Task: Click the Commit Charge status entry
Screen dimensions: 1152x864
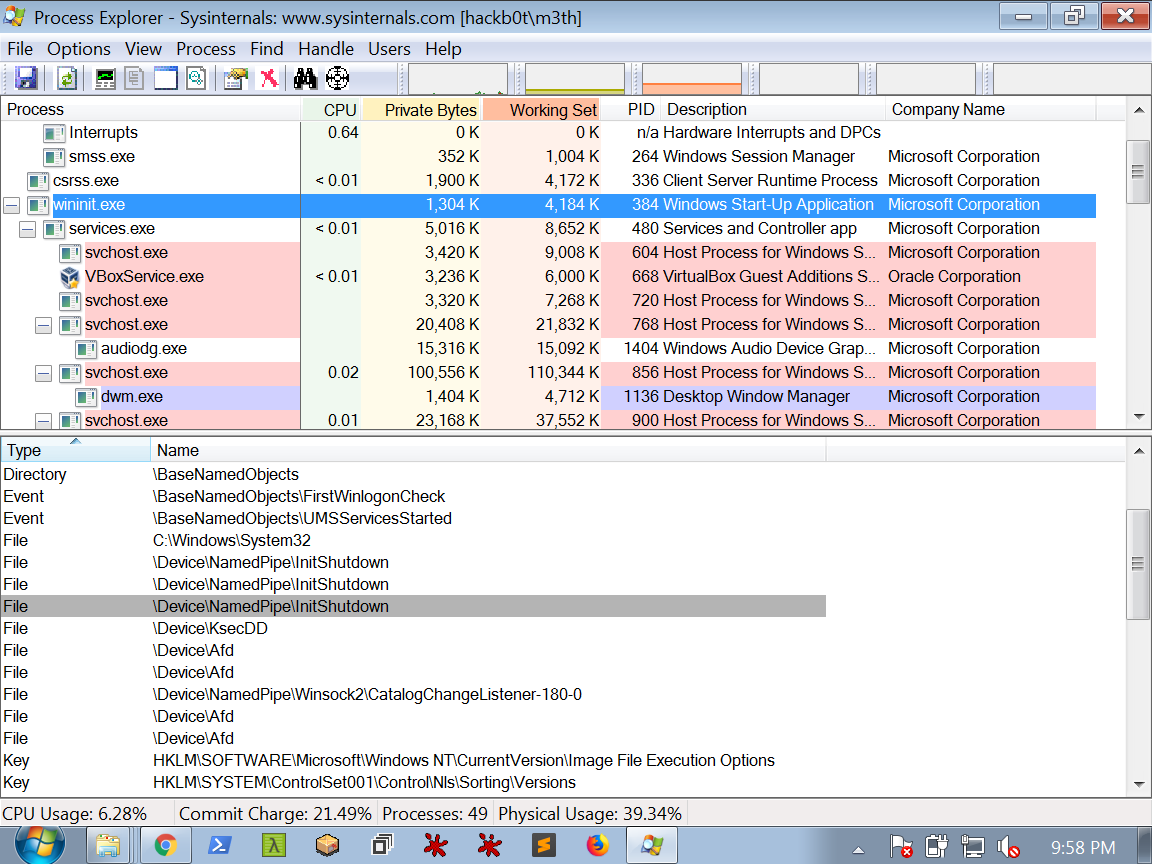Action: [x=276, y=814]
